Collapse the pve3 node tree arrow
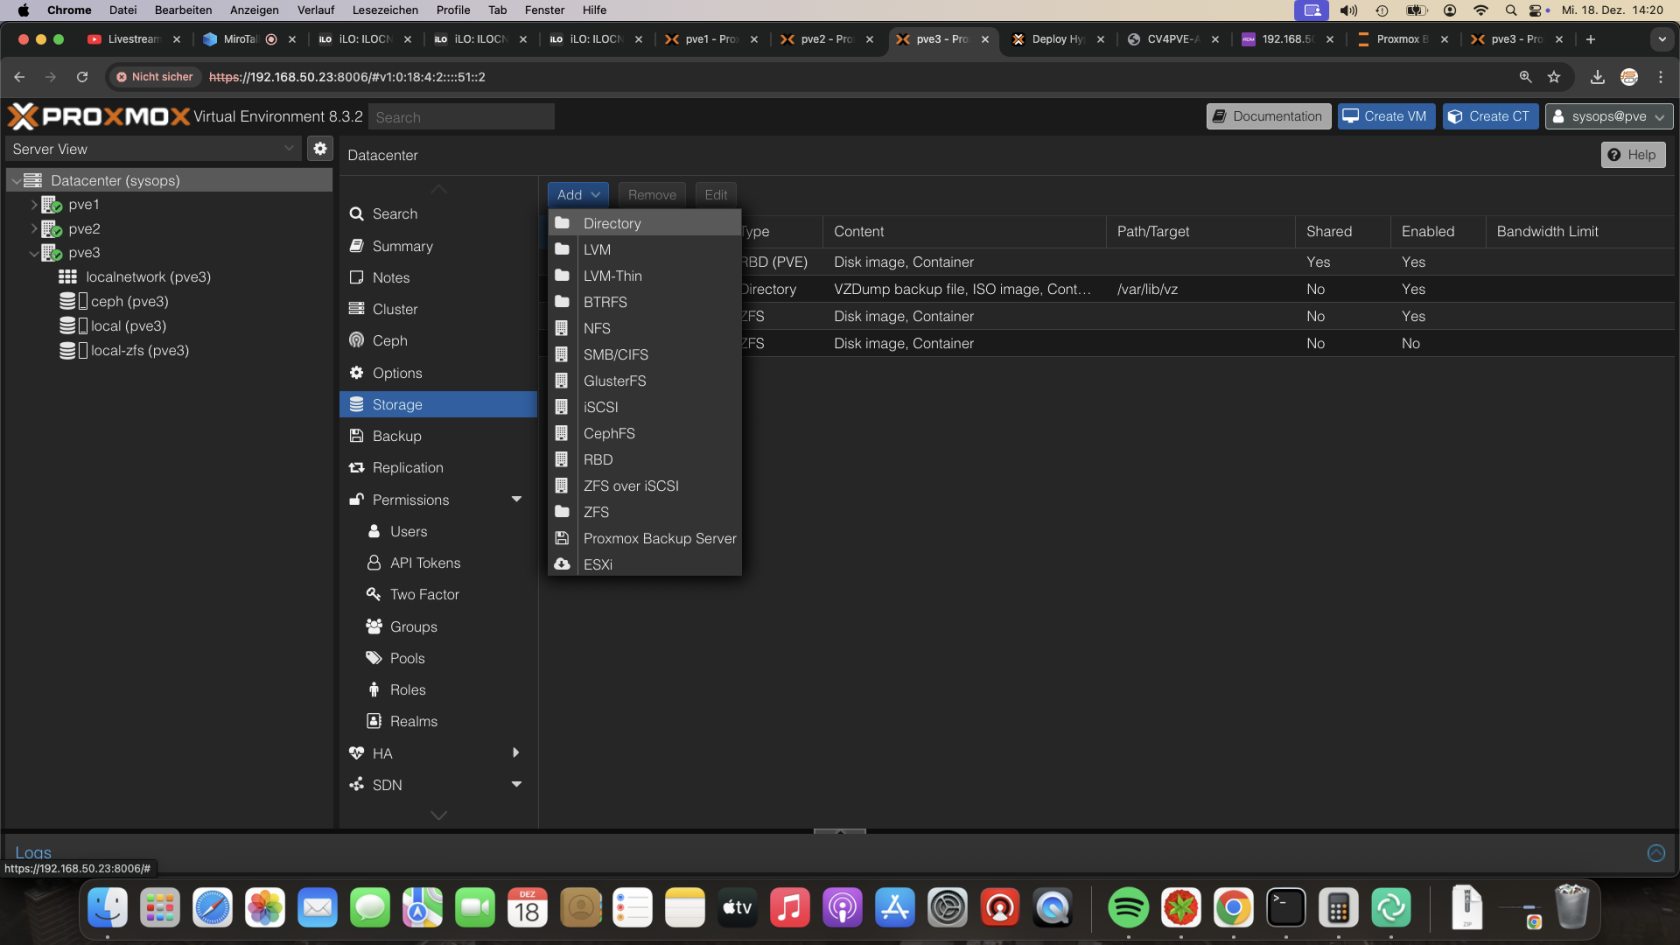The width and height of the screenshot is (1680, 945). coord(34,253)
